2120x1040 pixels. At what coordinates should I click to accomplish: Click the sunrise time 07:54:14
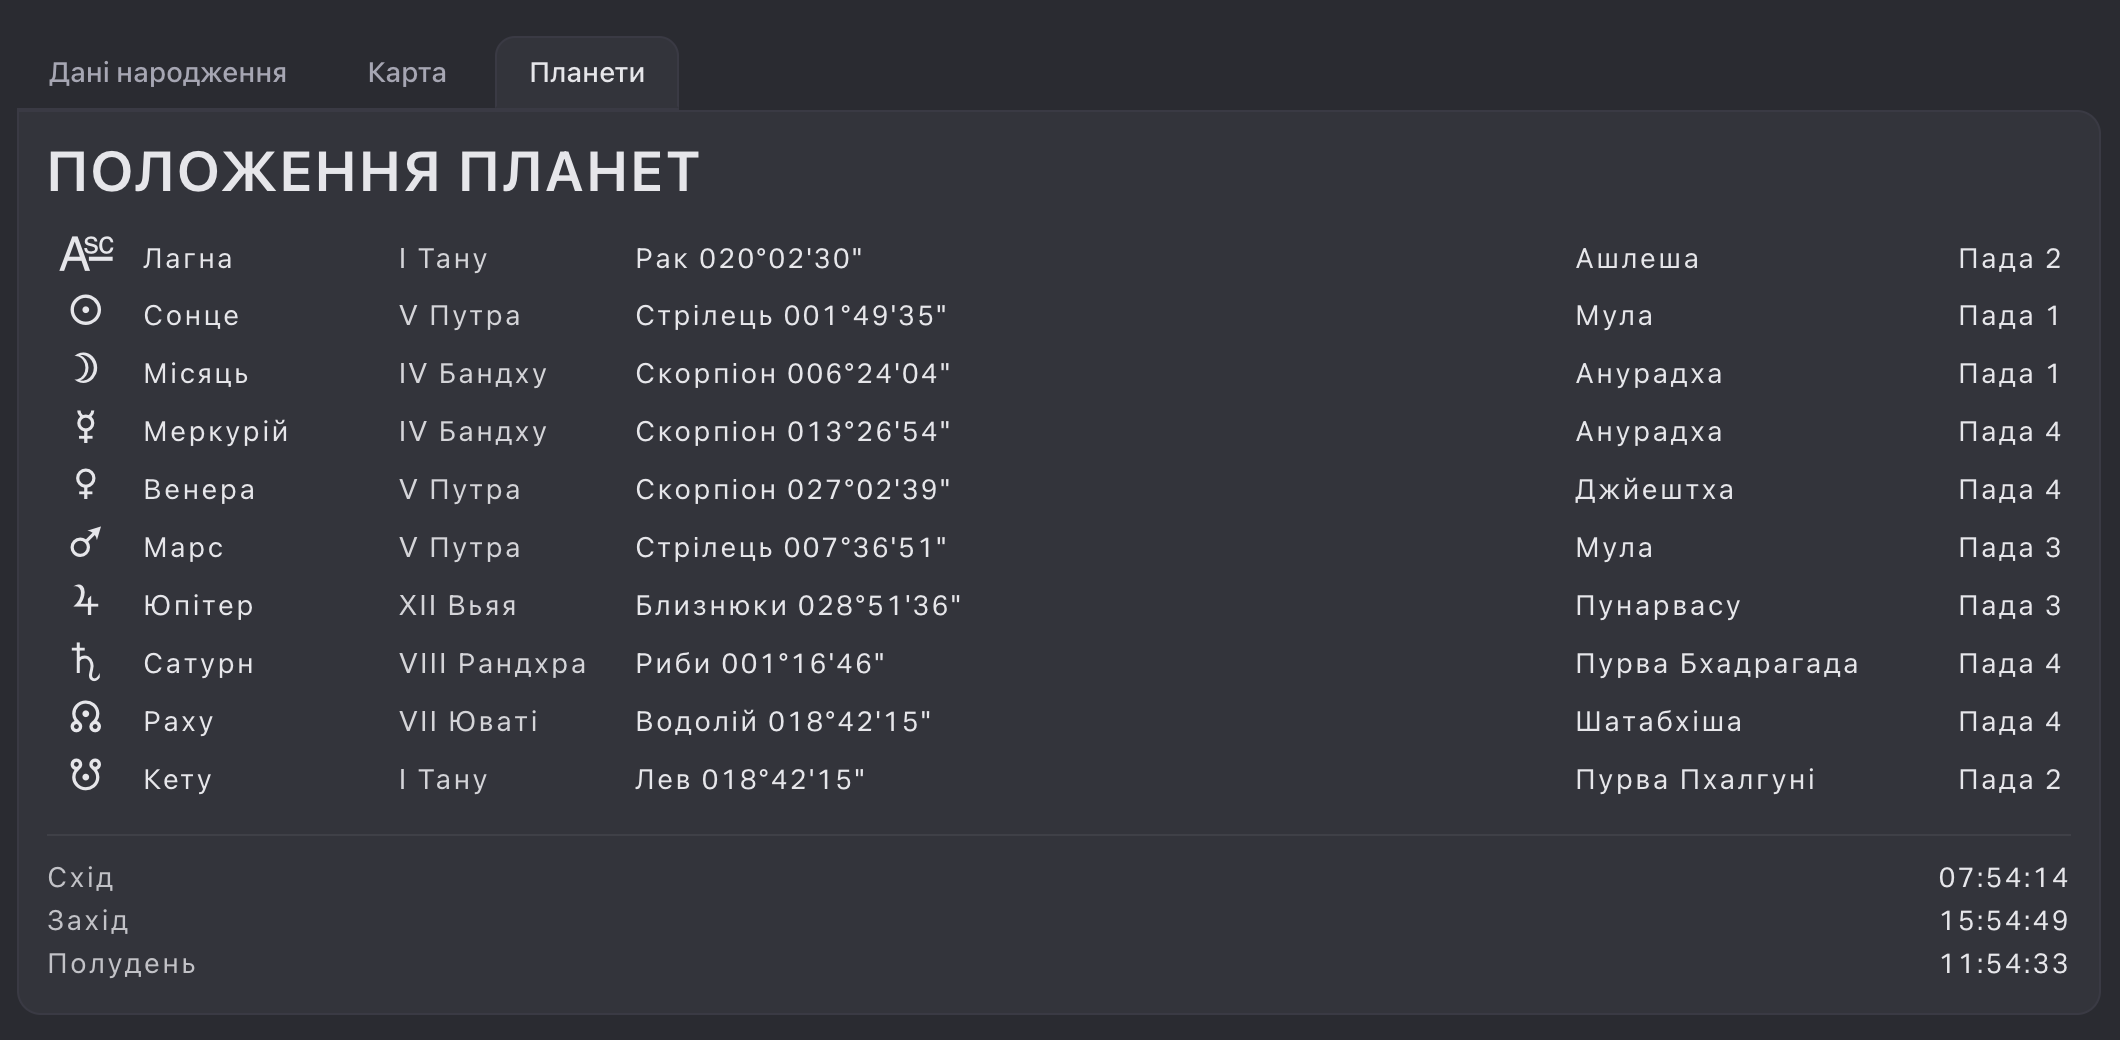pyautogui.click(x=2003, y=878)
